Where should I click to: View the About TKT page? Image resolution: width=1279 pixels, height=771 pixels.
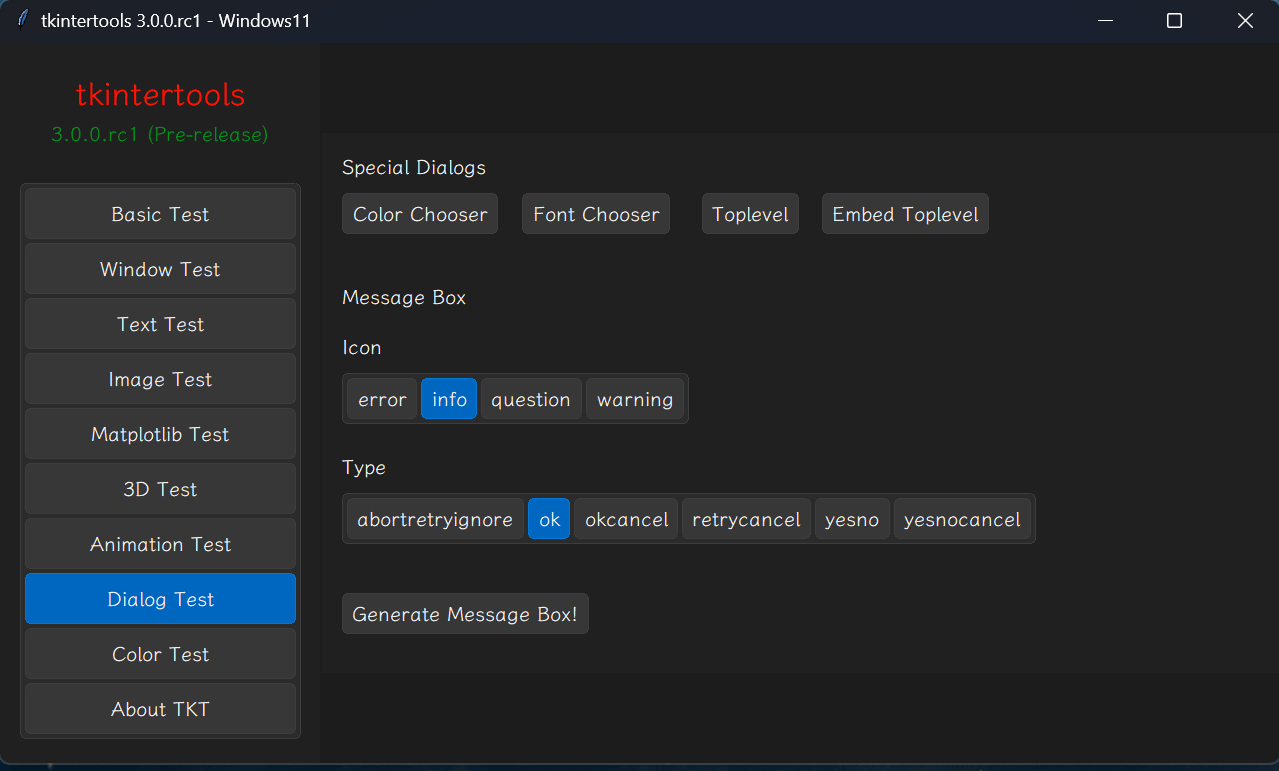point(159,708)
